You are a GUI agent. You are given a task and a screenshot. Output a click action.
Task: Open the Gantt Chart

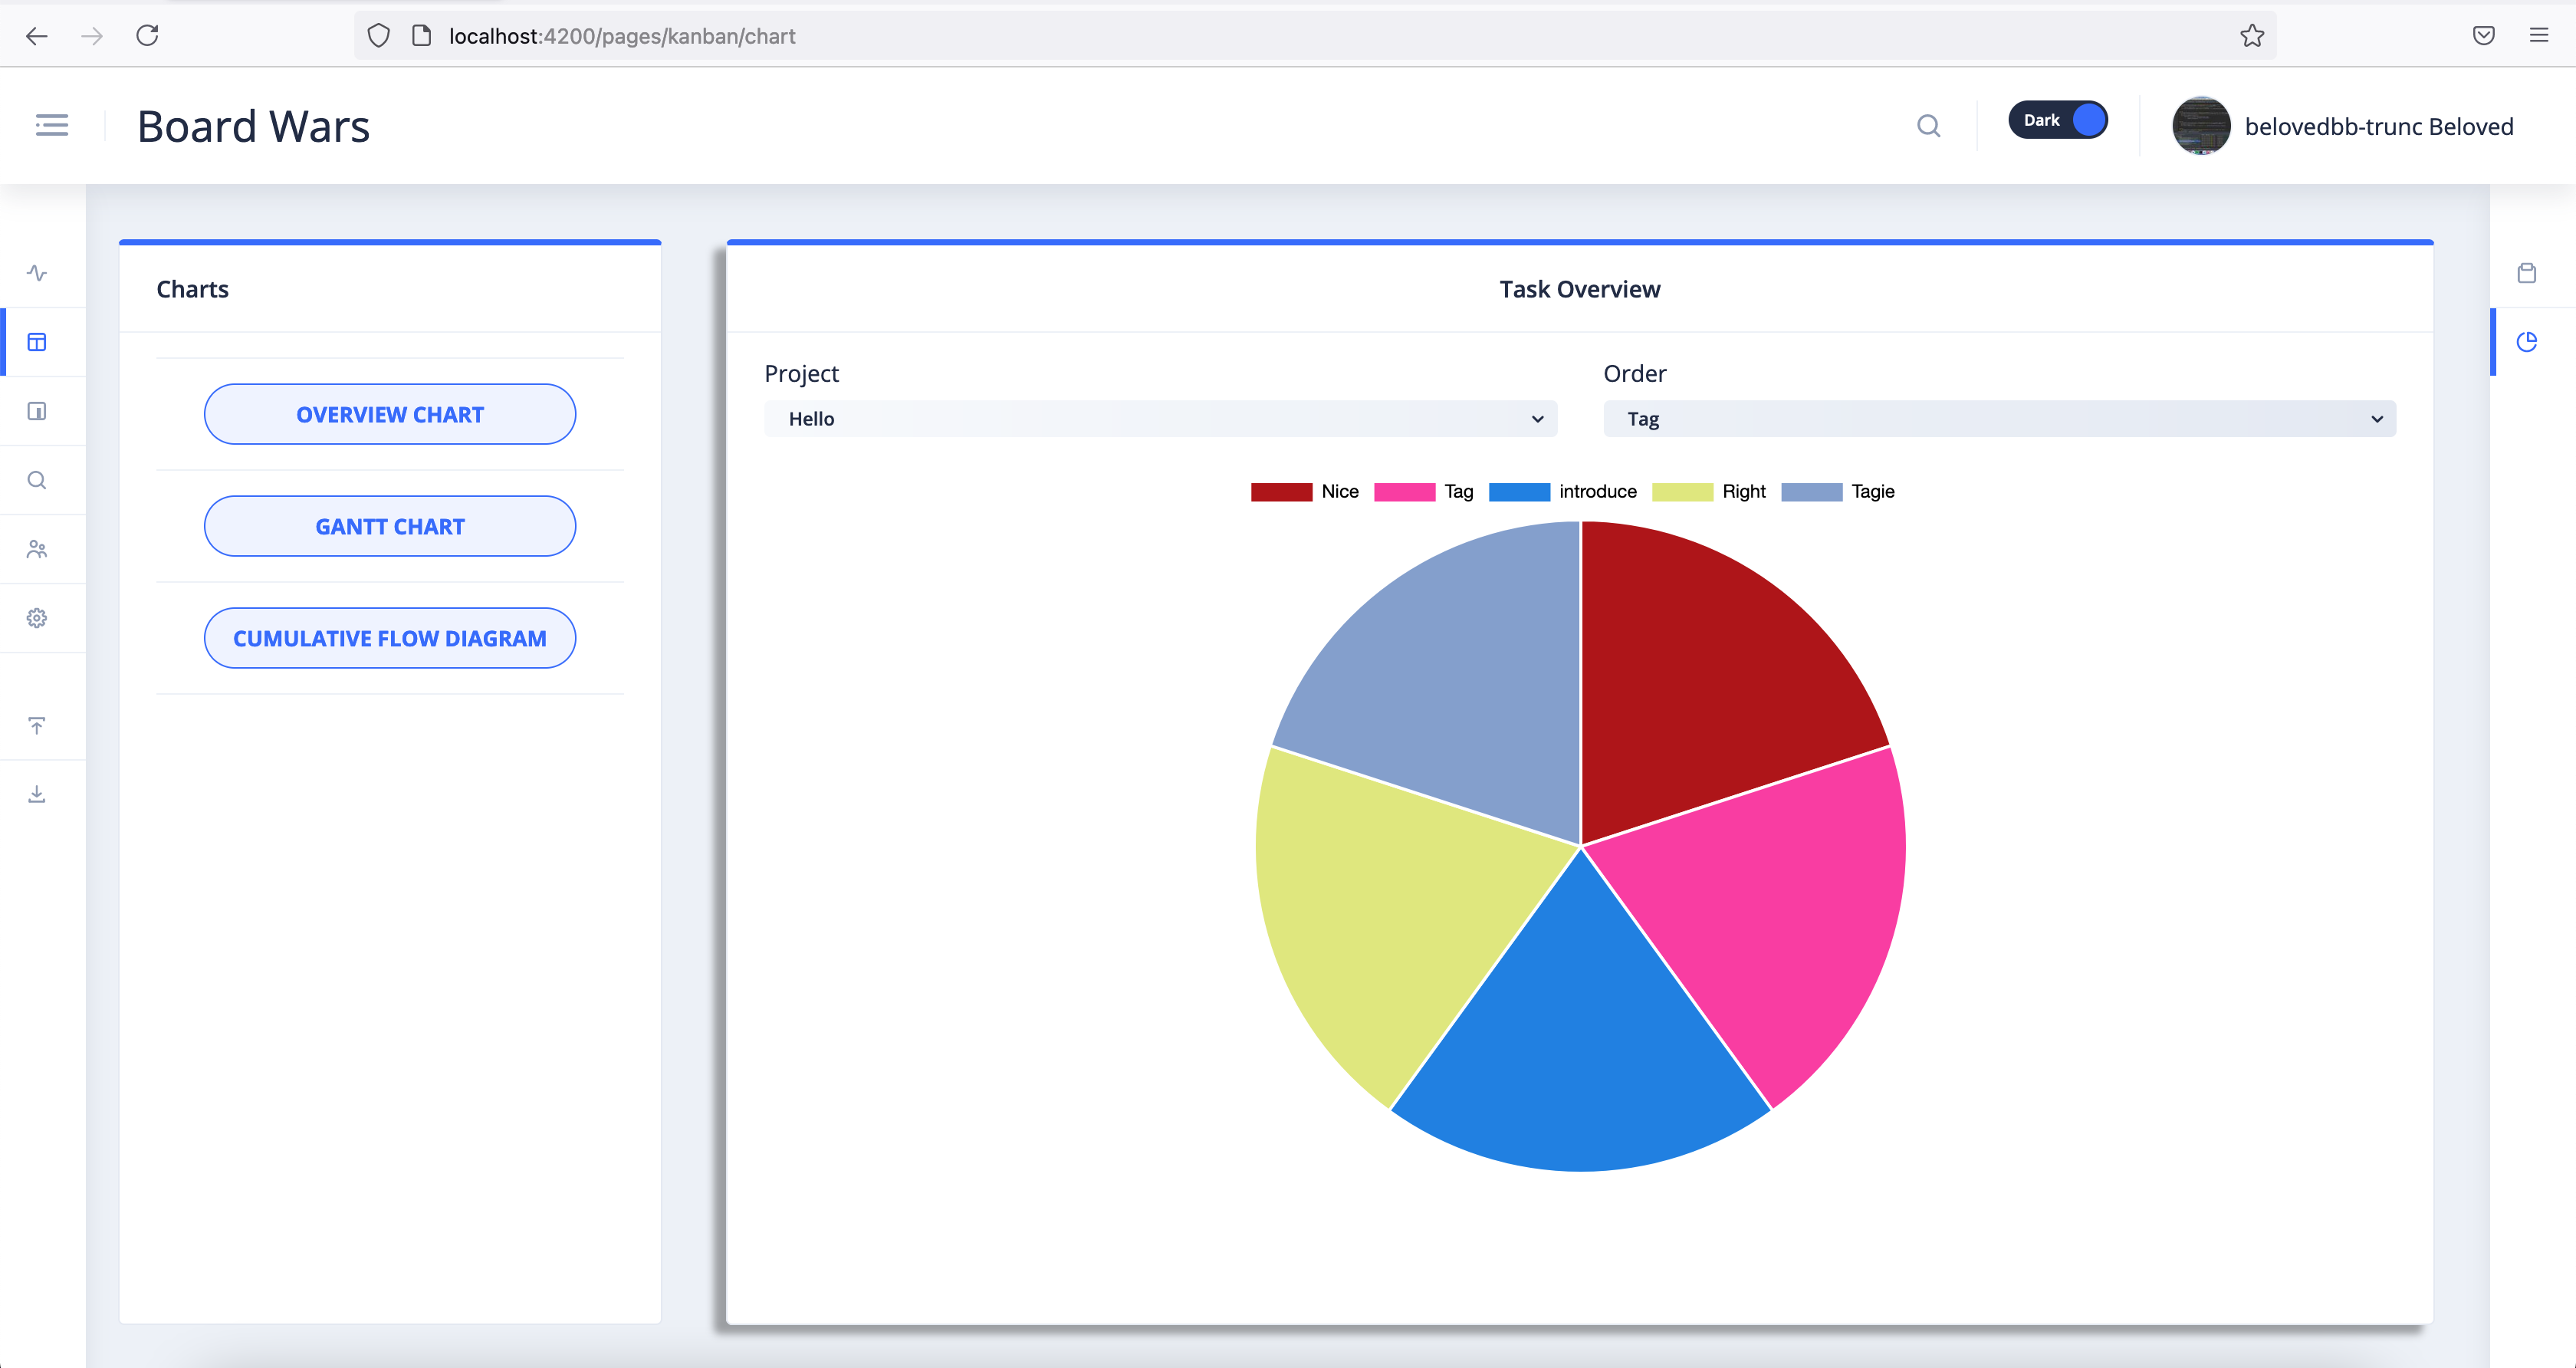click(x=390, y=526)
